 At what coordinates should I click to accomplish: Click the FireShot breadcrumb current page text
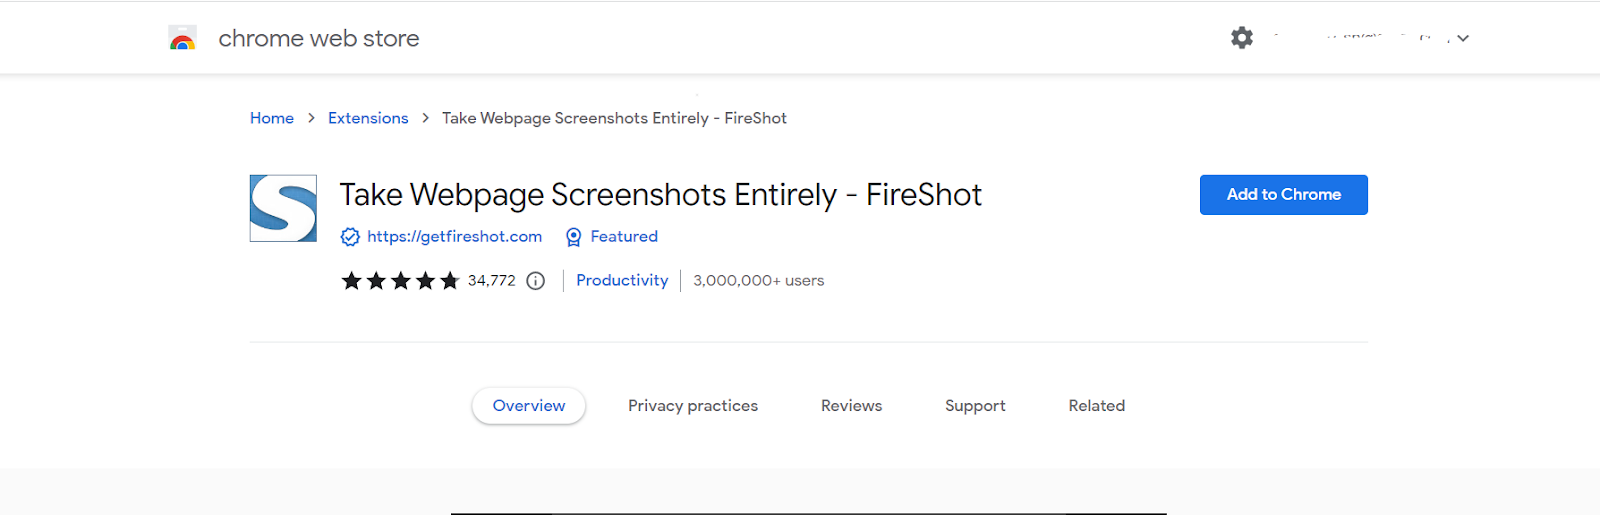tap(615, 118)
